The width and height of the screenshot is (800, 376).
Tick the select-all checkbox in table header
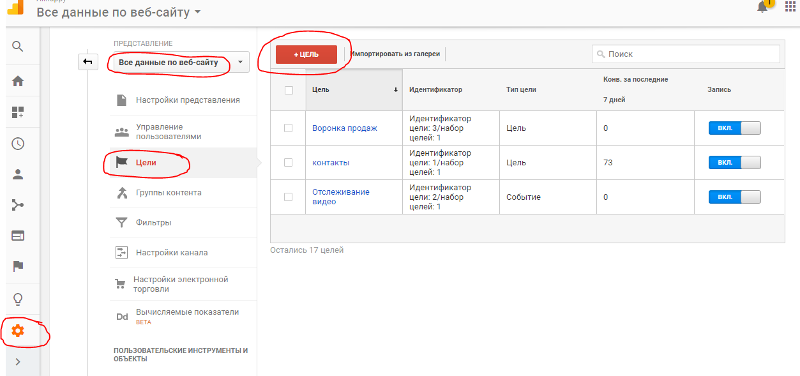(288, 90)
